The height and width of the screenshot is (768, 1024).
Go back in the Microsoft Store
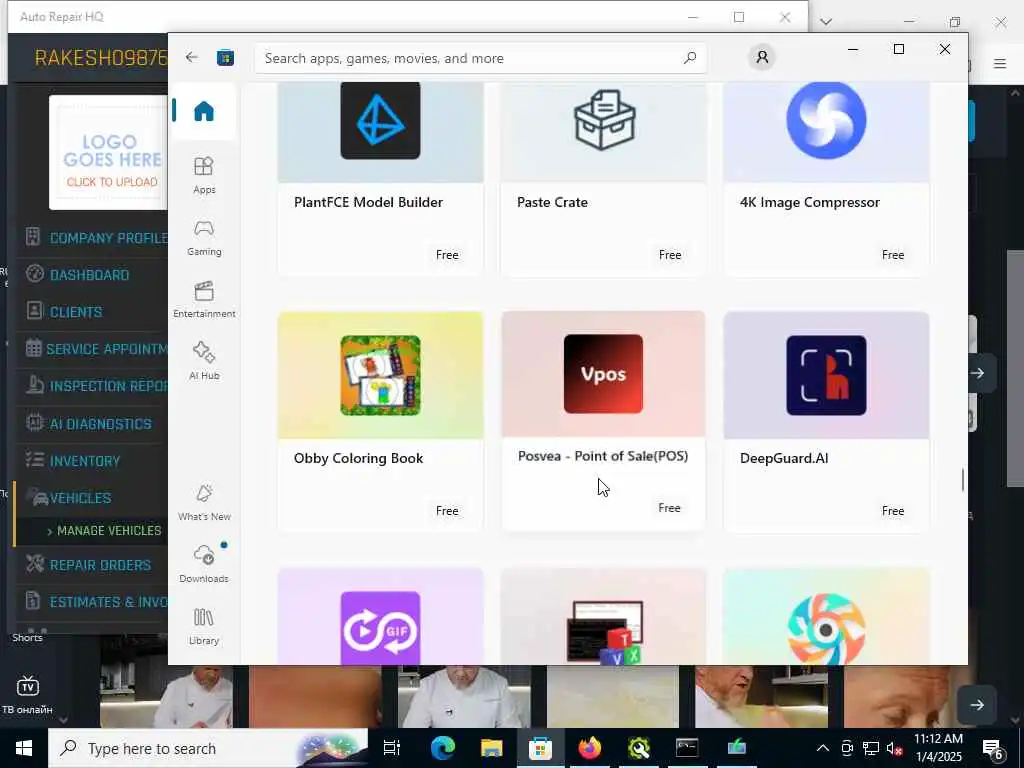191,57
